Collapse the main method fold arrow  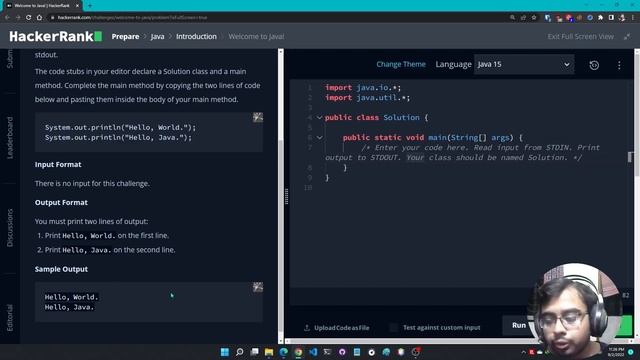coord(320,138)
